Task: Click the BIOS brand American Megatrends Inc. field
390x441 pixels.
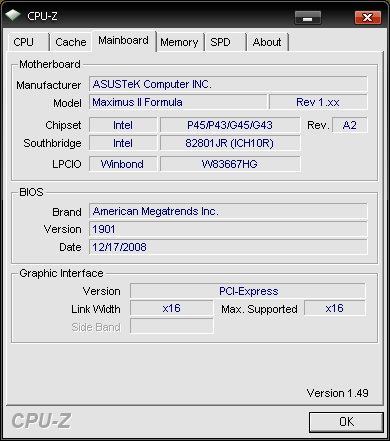Action: (x=228, y=211)
